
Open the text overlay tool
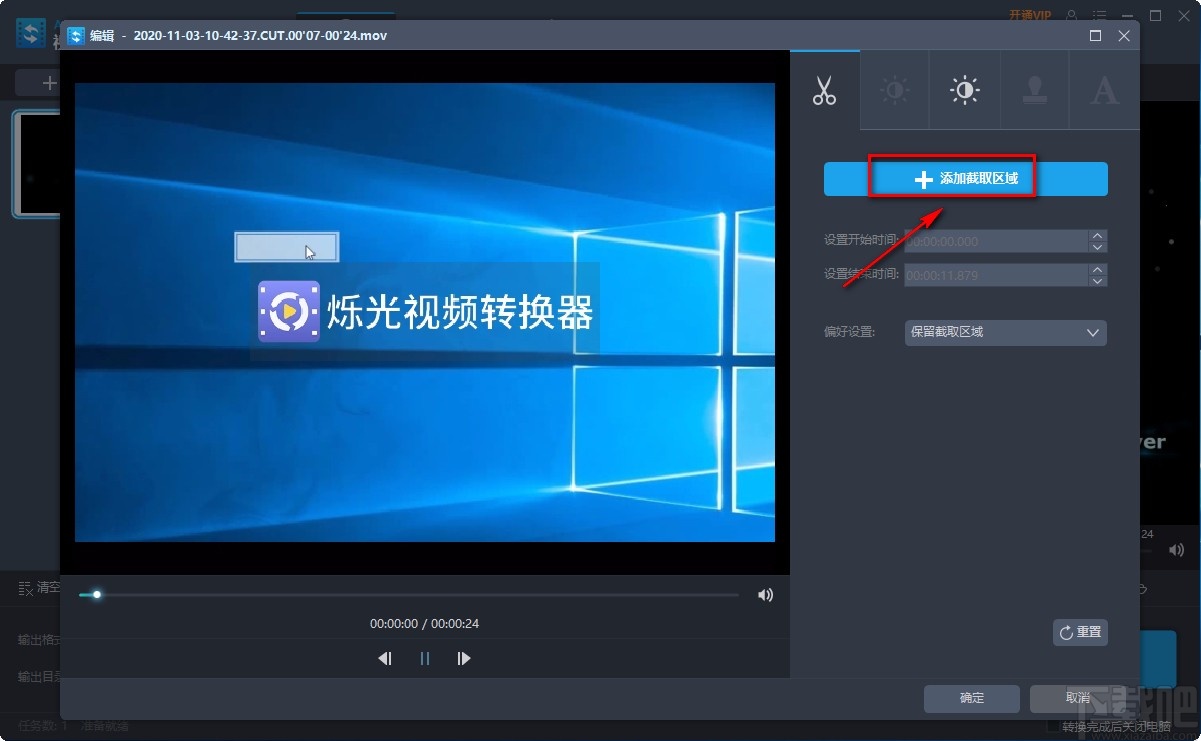click(x=1104, y=90)
